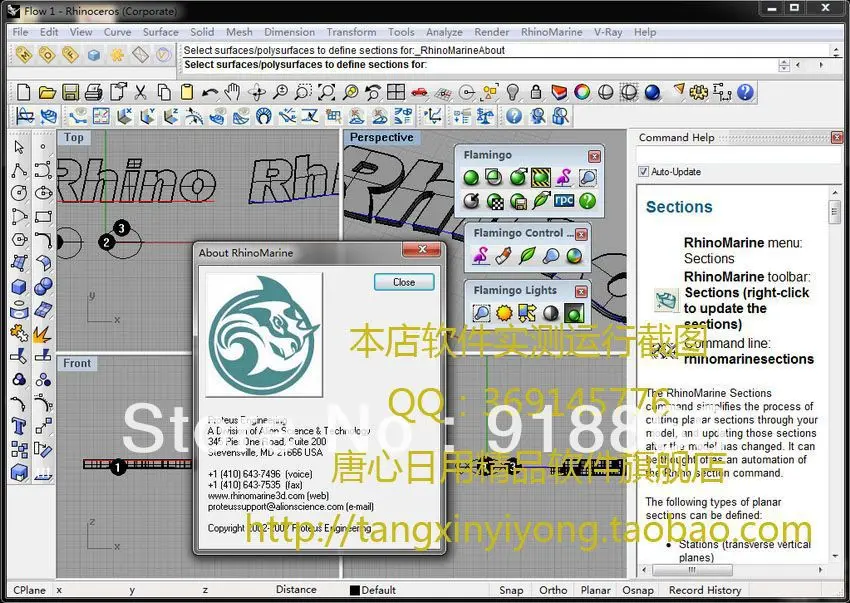Screen dimensions: 850x603
Task: Open the RPC tool in the Flamingo panel
Action: click(x=562, y=202)
